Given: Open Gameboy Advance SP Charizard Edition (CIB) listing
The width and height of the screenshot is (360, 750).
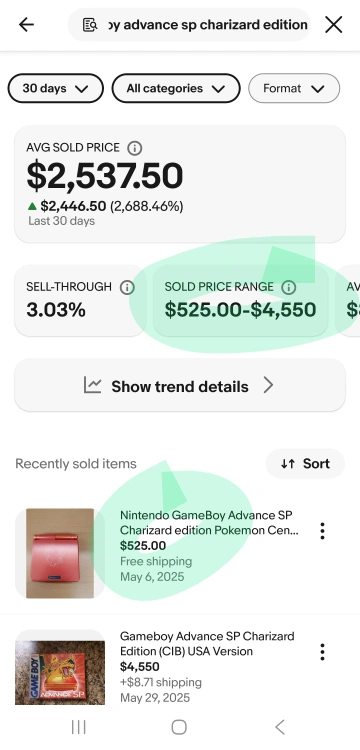Looking at the screenshot, I should point(207,644).
